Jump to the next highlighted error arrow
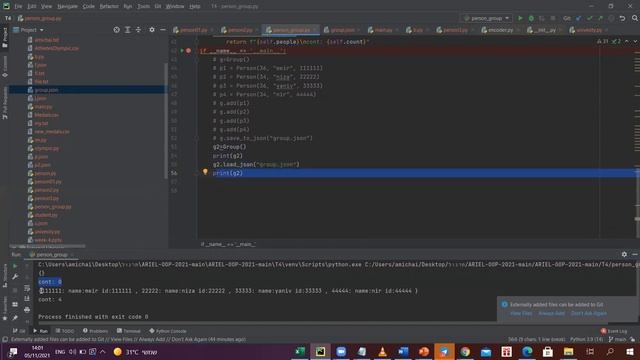The width and height of the screenshot is (640, 360). coord(635,41)
